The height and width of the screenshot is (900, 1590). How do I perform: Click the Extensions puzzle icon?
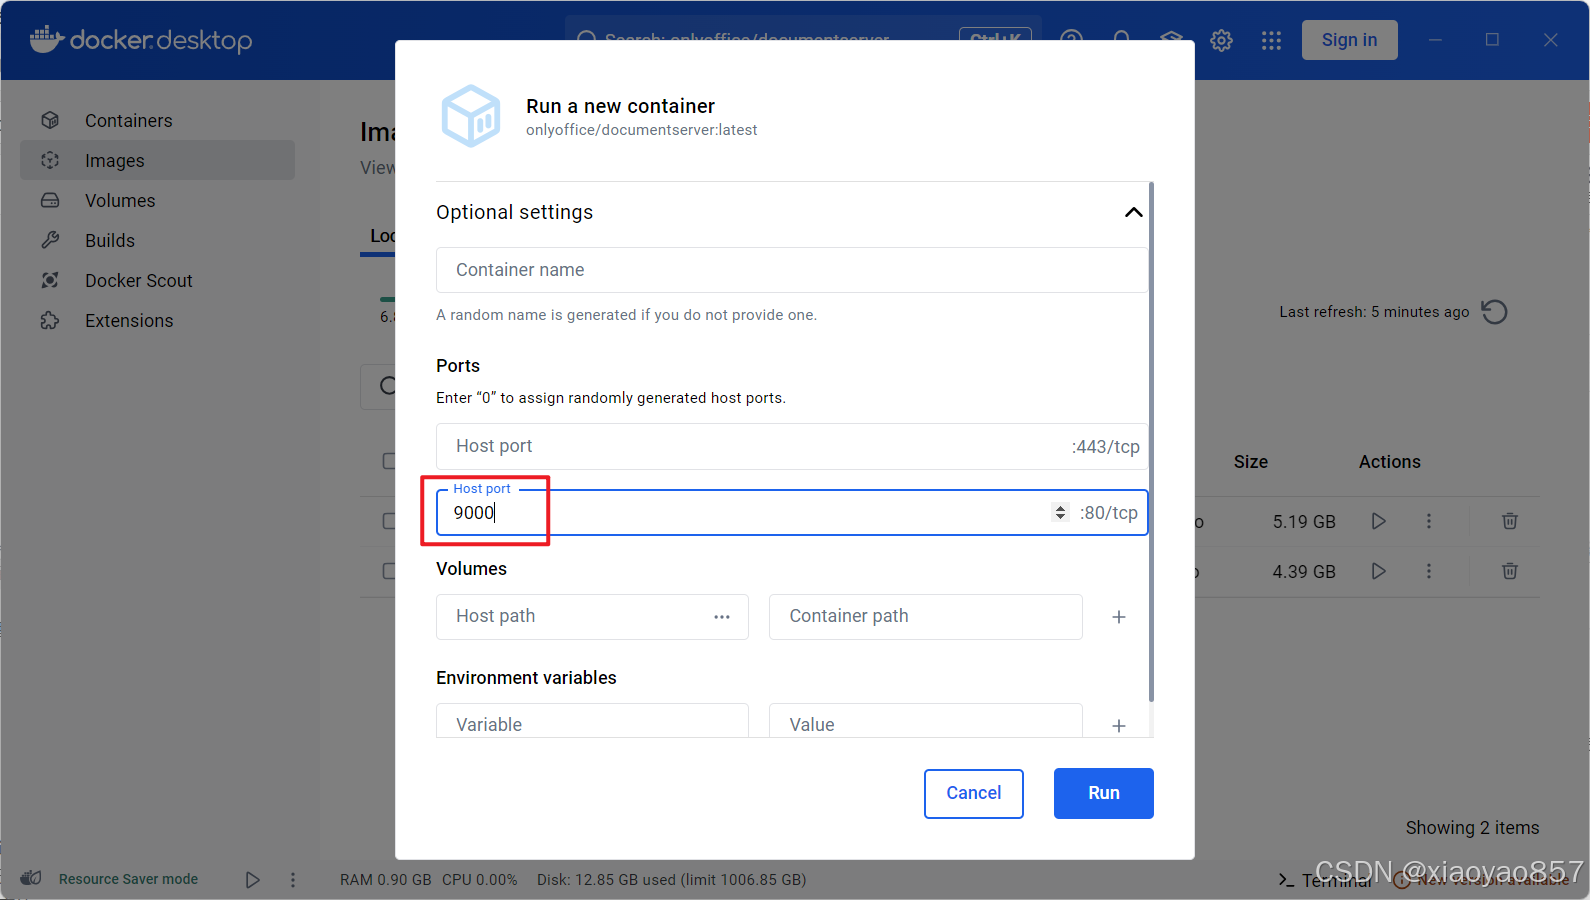[x=50, y=320]
